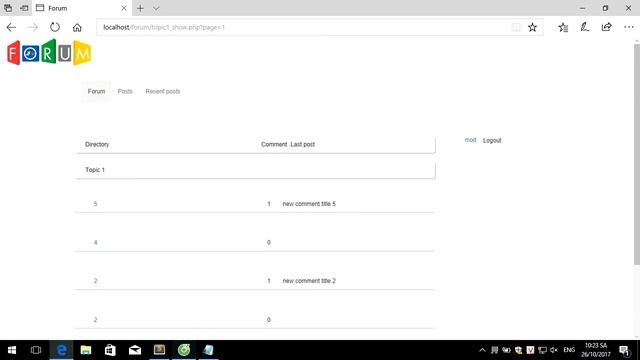Open the reading view book icon
640x360 pixels.
[x=516, y=27]
